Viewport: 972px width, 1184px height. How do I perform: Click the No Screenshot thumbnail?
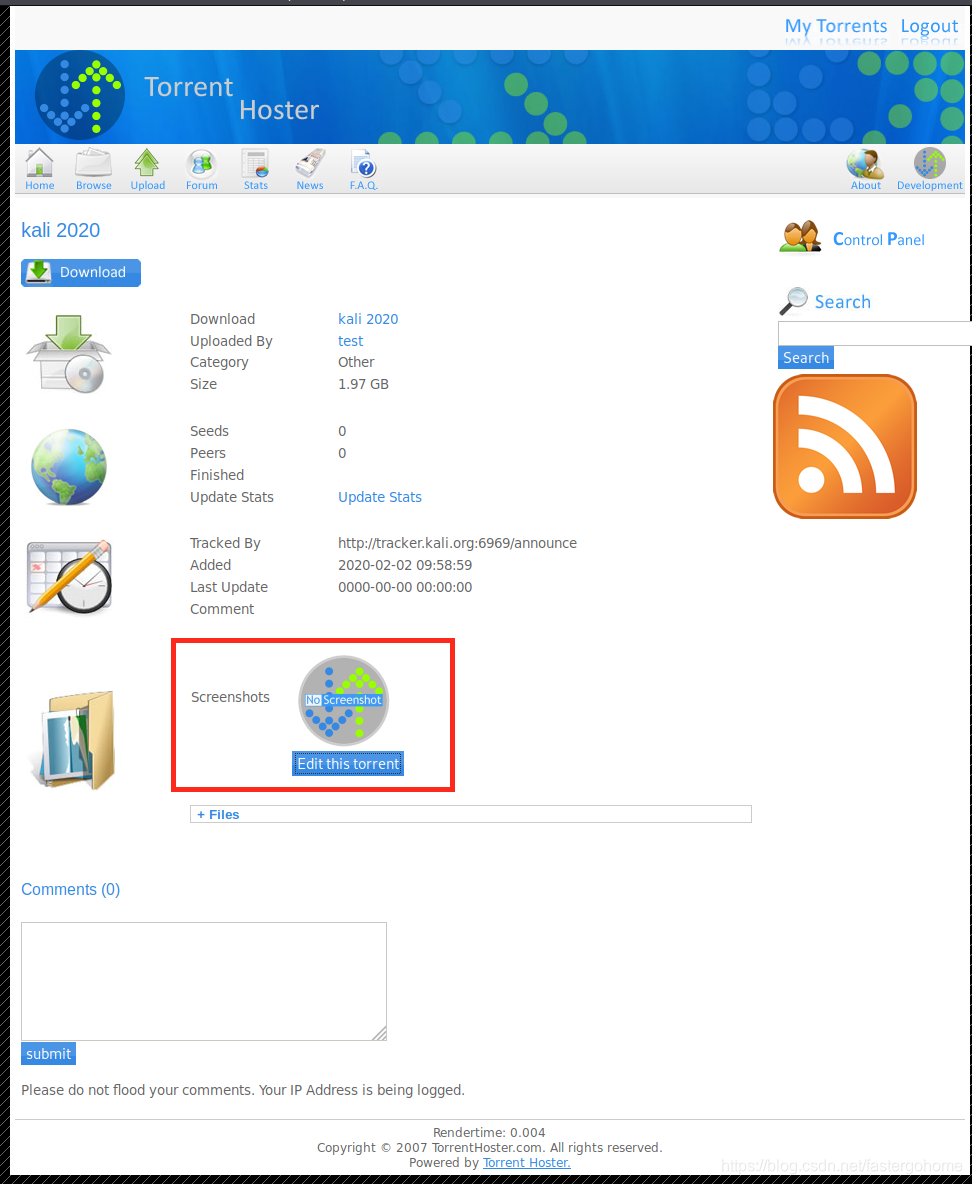[x=344, y=700]
